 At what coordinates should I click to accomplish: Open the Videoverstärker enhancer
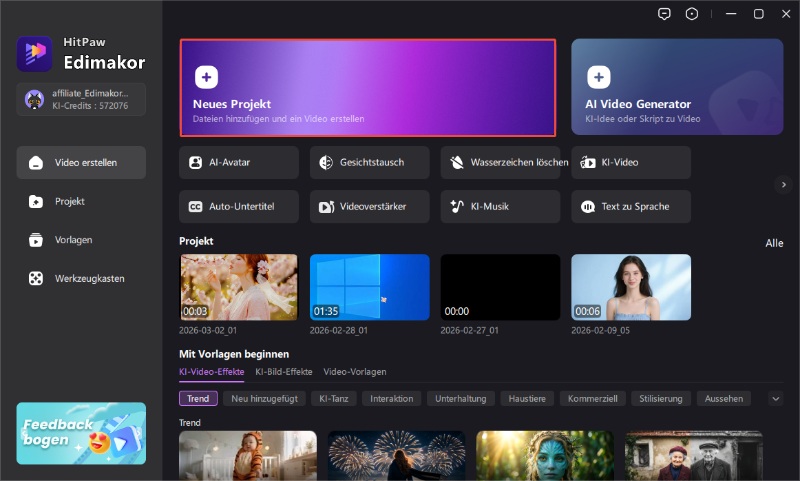[370, 206]
